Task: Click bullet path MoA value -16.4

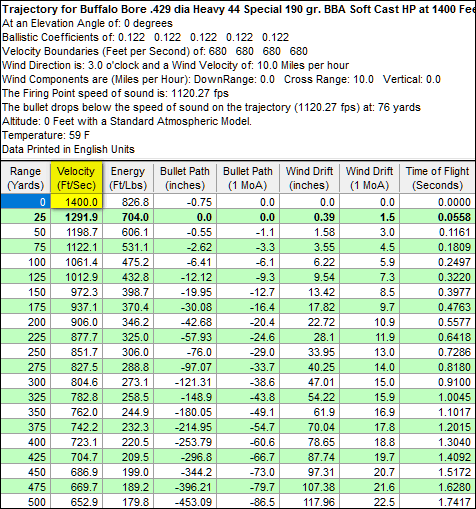Action: (248, 307)
